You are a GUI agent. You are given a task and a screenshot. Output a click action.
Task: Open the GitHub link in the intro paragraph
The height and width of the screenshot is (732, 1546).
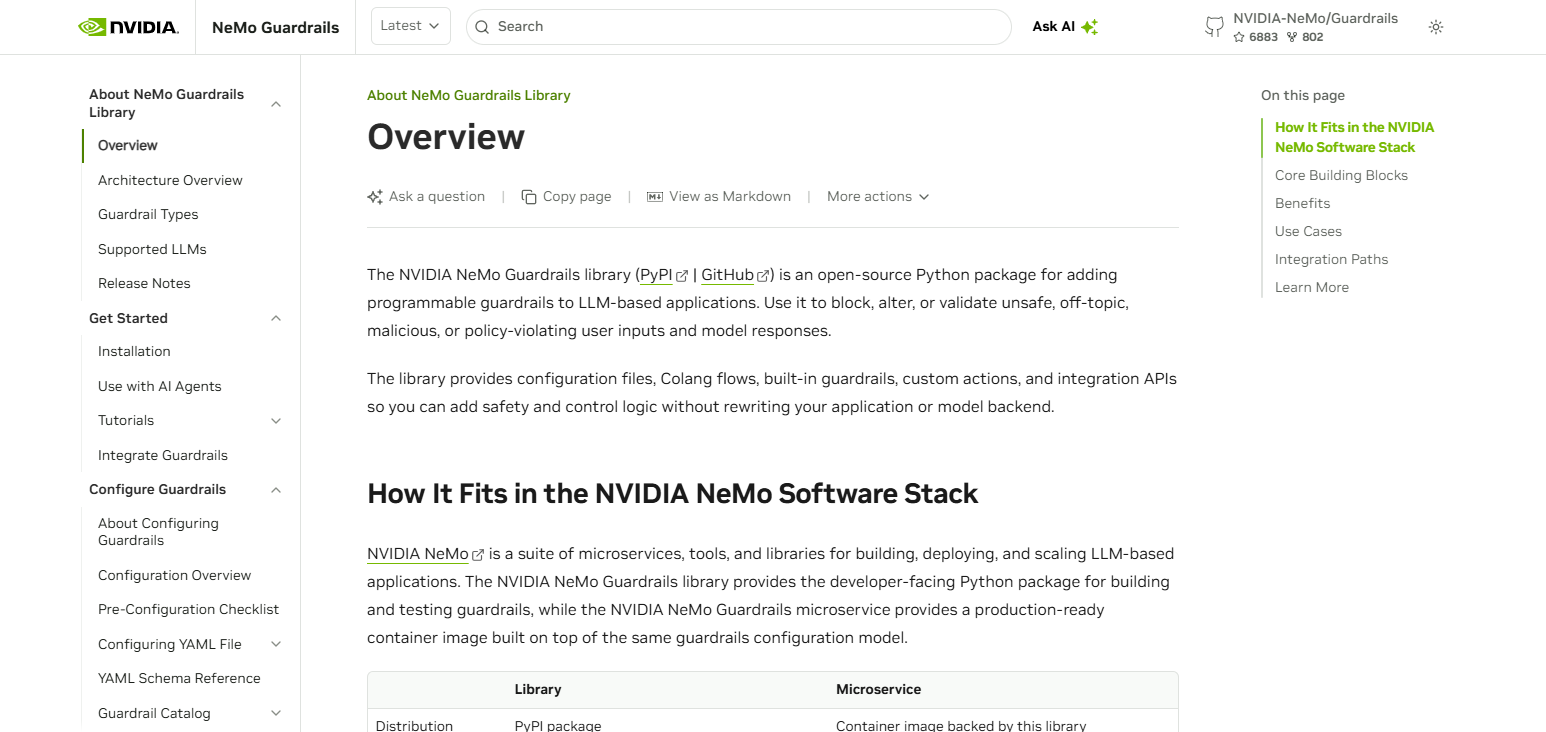click(x=728, y=275)
